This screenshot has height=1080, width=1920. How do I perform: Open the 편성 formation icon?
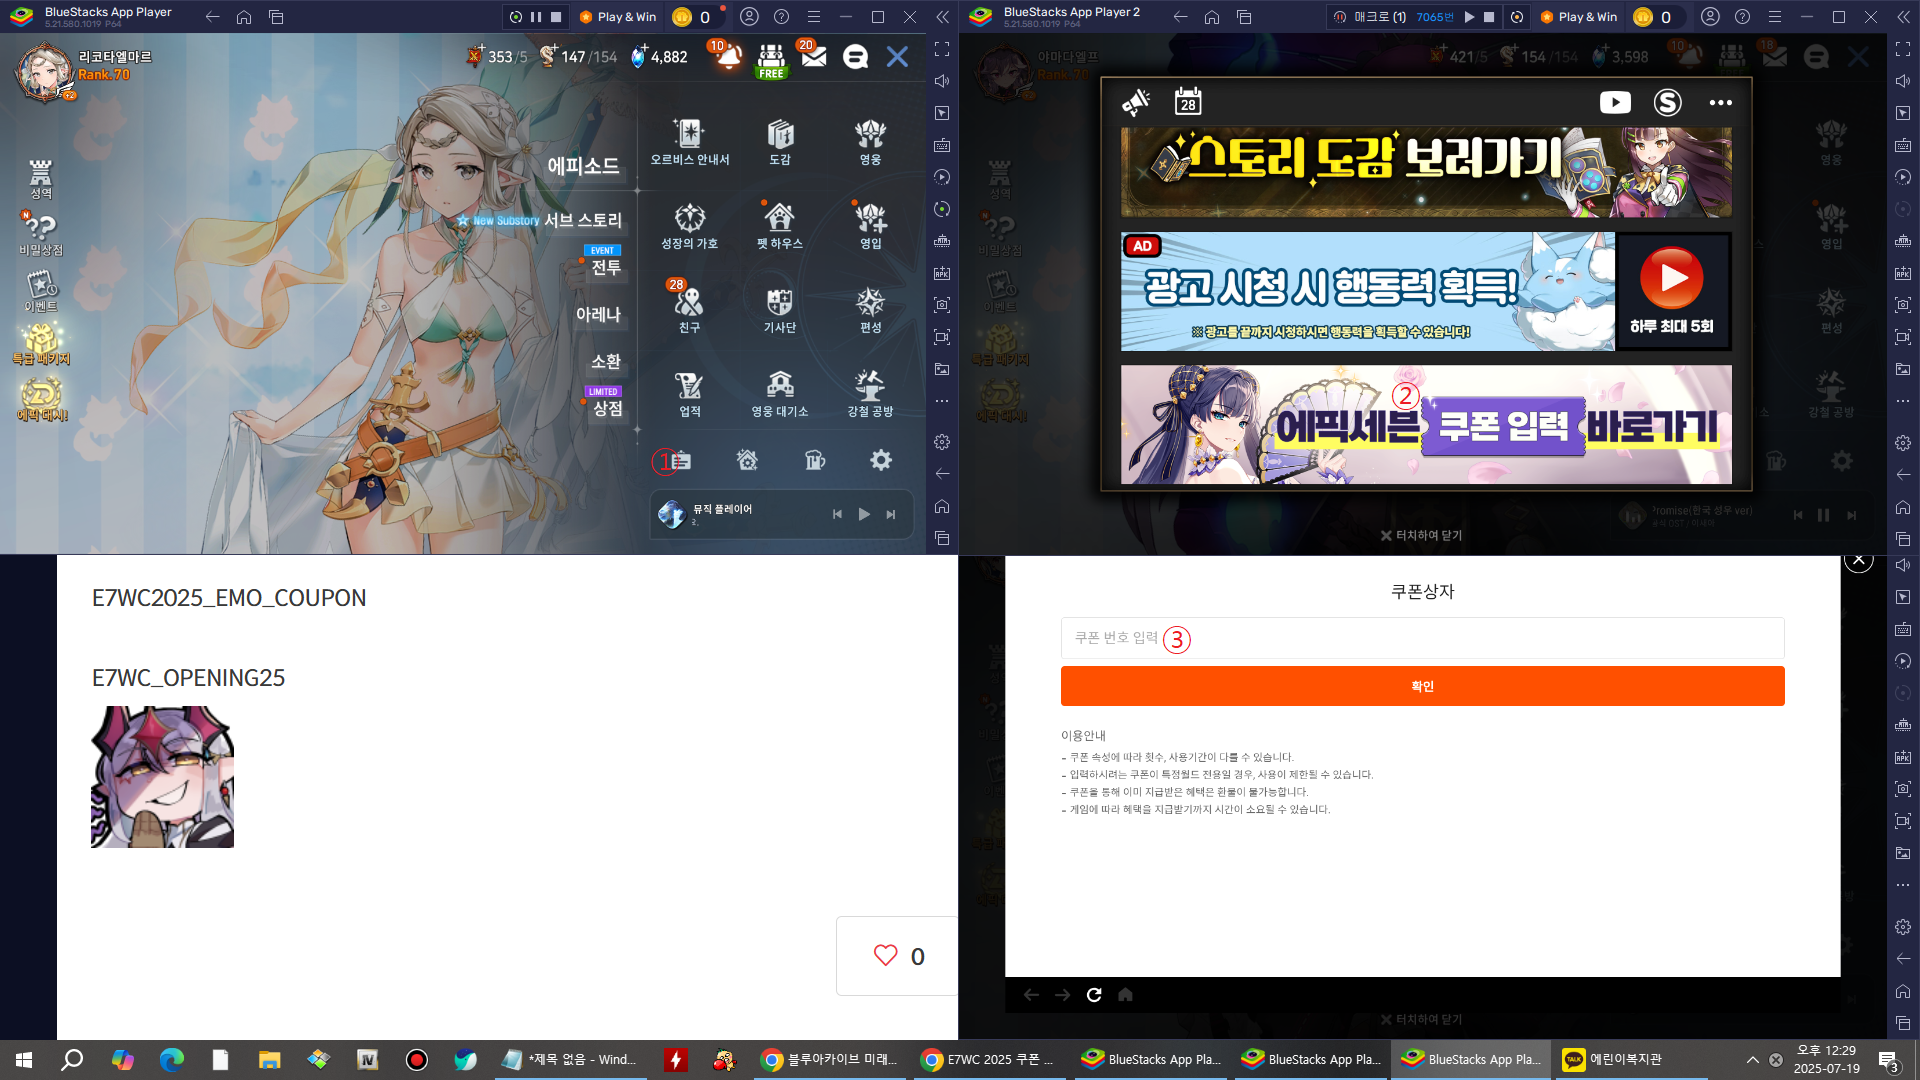point(870,309)
